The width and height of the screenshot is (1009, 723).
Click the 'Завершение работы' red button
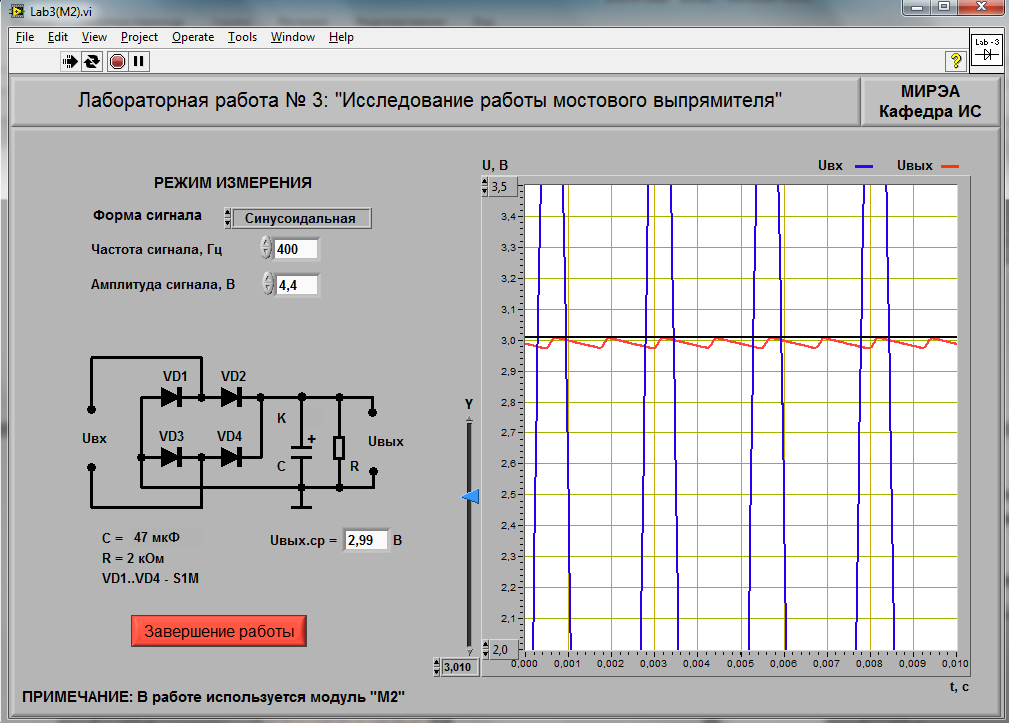219,631
